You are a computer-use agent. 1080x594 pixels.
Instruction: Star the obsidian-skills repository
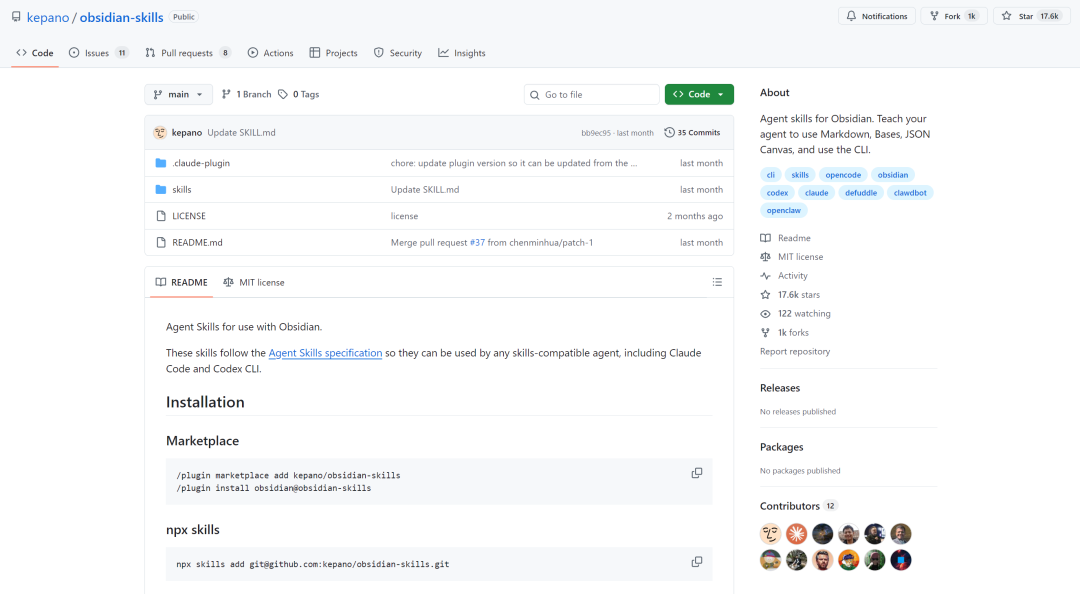(1031, 16)
